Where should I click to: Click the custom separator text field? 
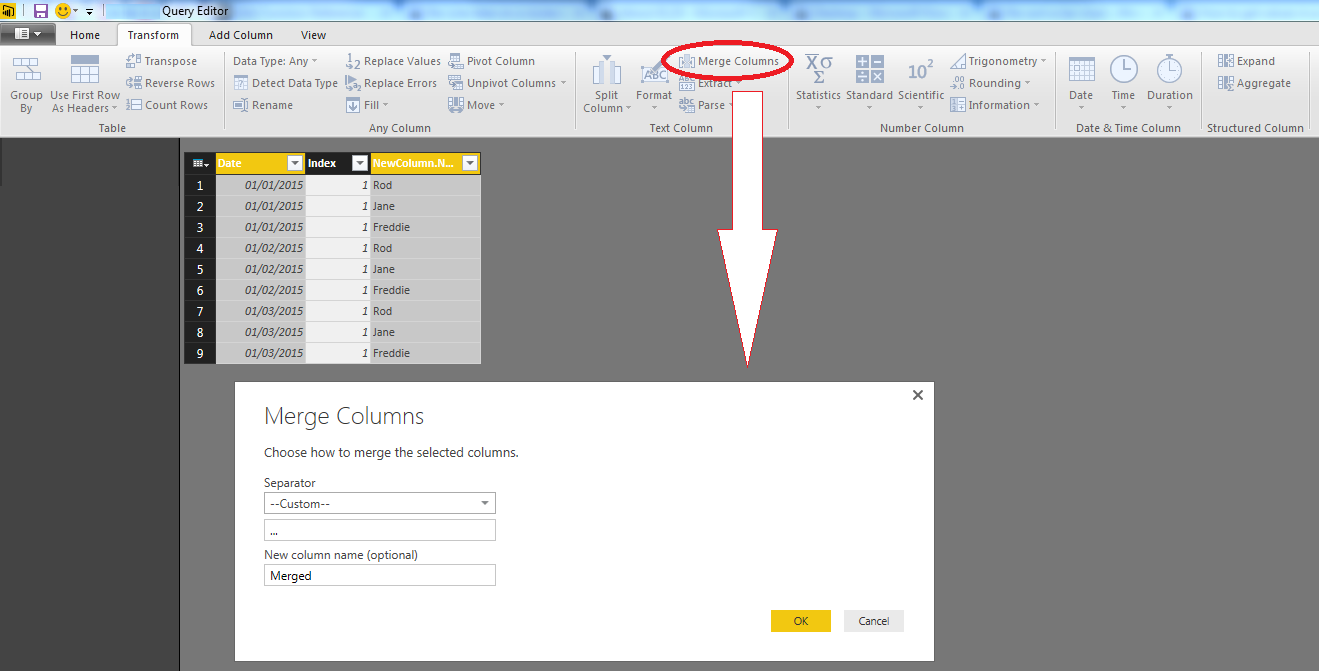click(x=380, y=530)
